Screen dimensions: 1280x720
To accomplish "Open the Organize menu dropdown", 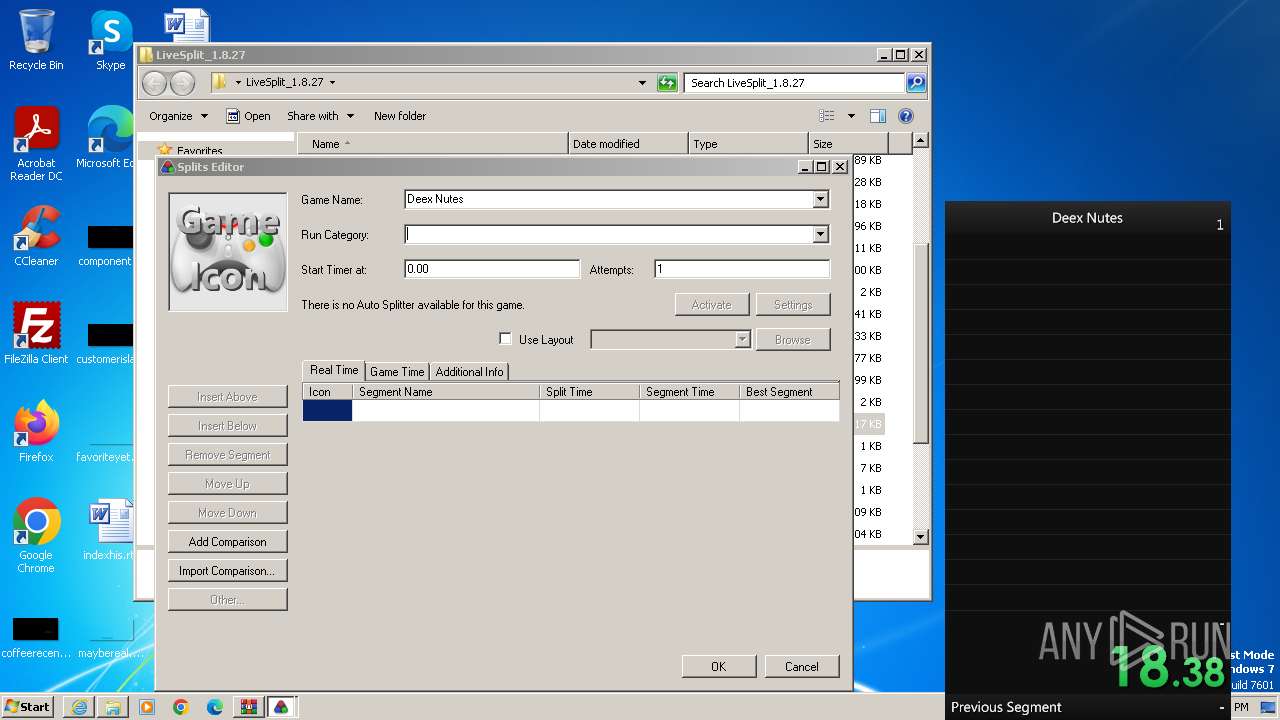I will [x=178, y=116].
